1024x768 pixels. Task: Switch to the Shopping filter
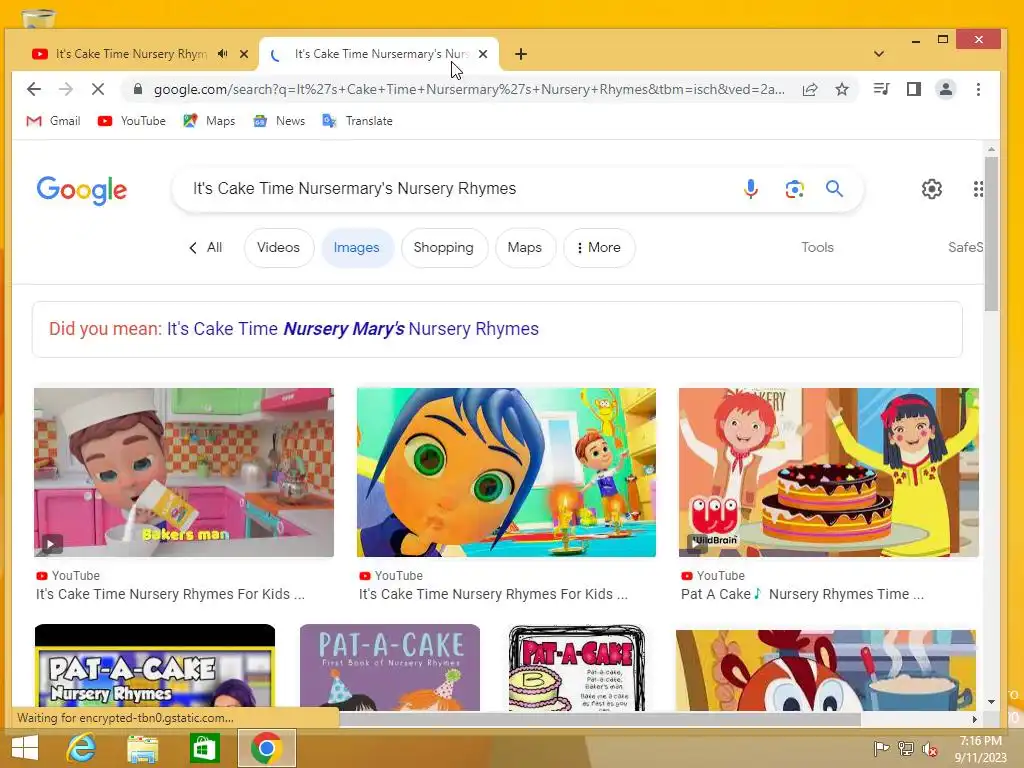click(x=443, y=248)
